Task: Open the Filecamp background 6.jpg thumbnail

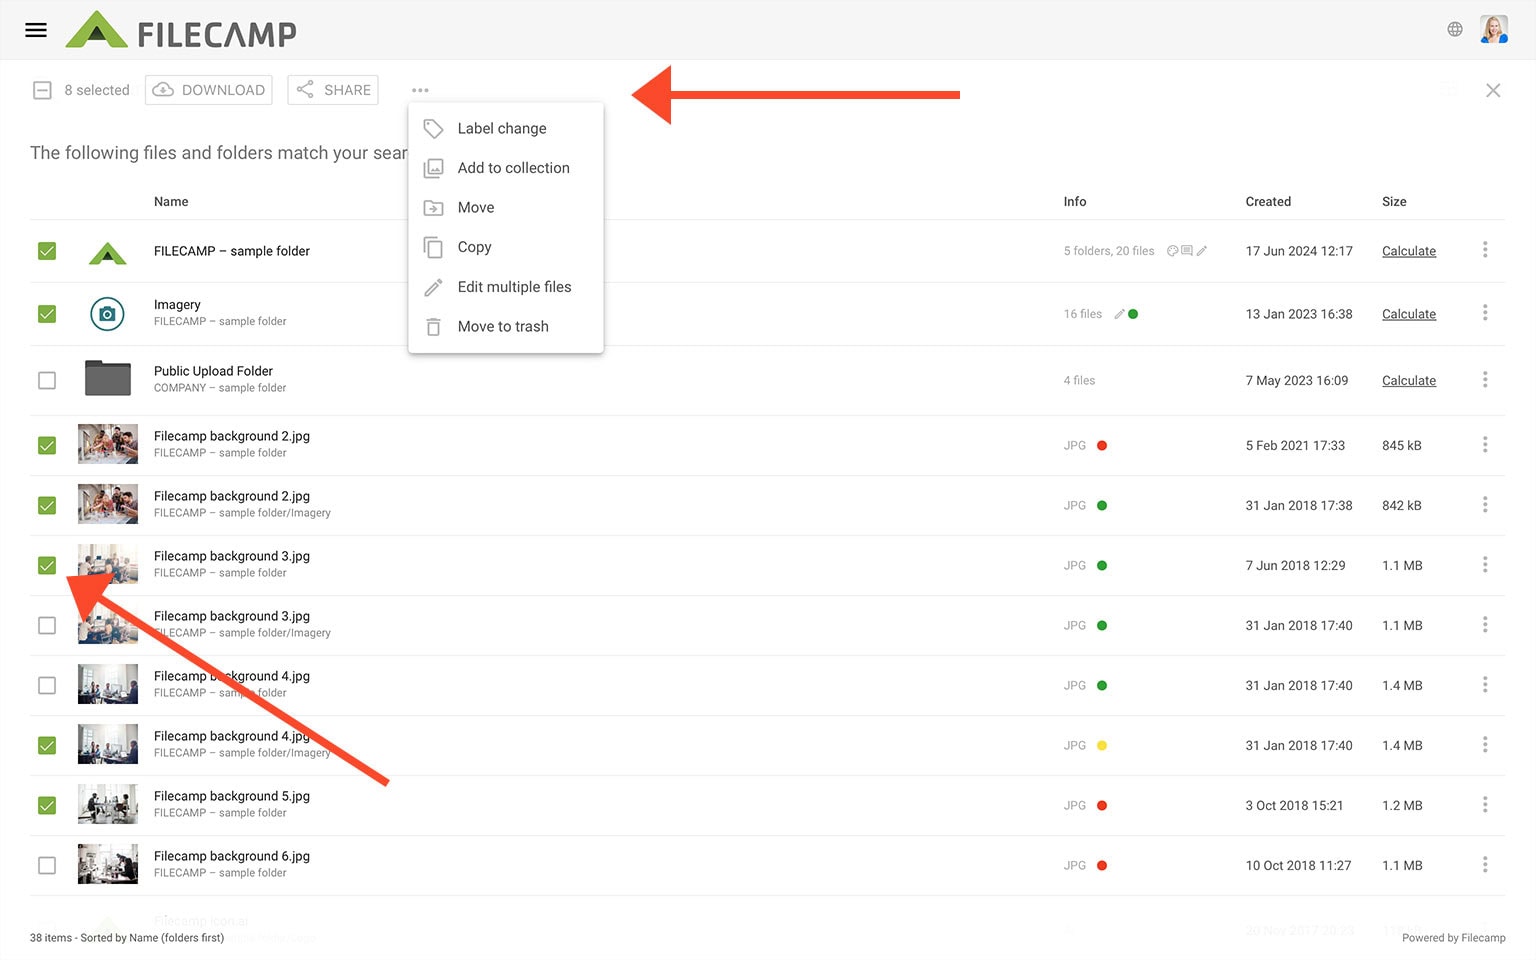Action: (x=108, y=864)
